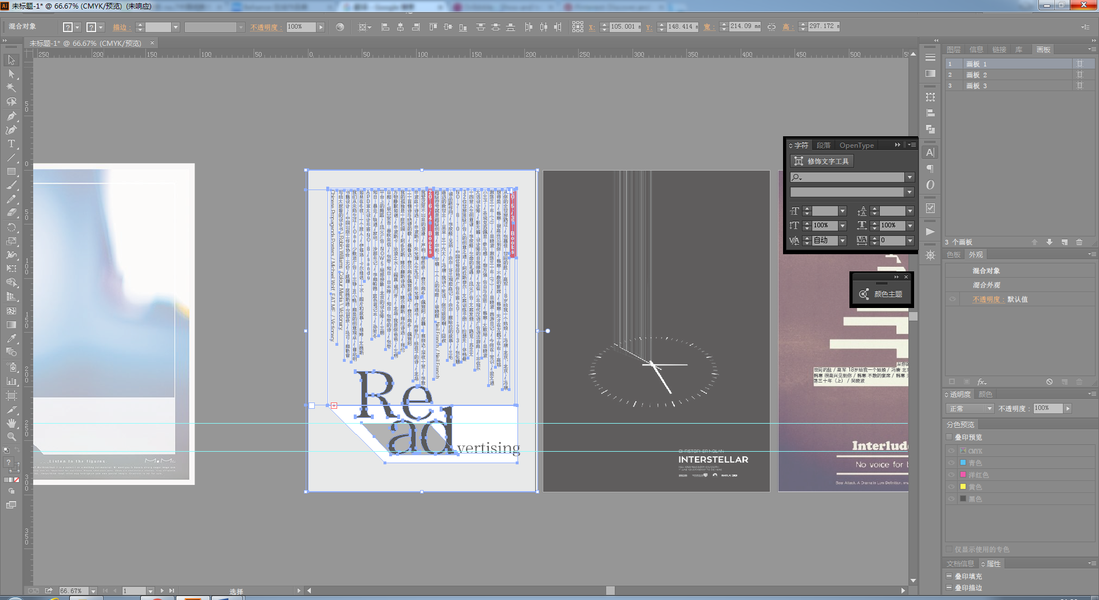
Task: Open the Gradient panel icon in dock
Action: click(930, 73)
